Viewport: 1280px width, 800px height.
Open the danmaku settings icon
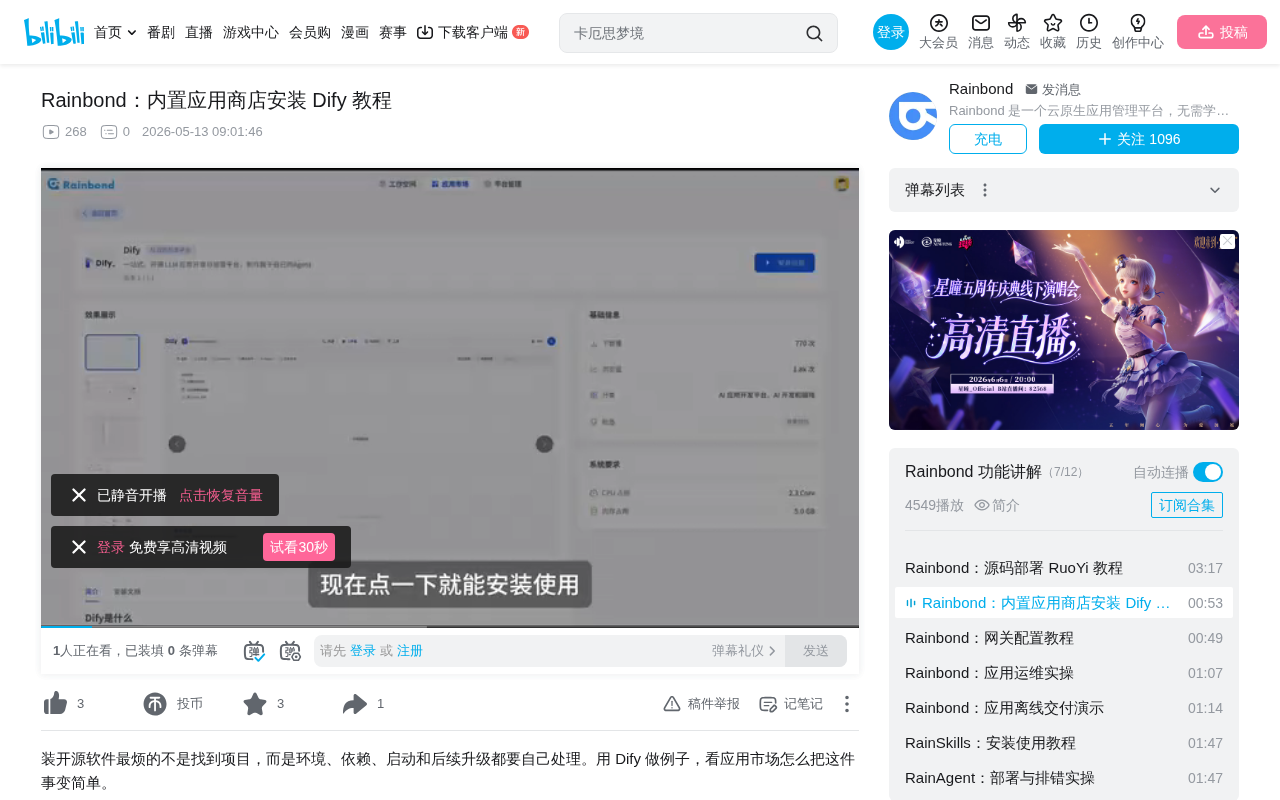point(290,651)
